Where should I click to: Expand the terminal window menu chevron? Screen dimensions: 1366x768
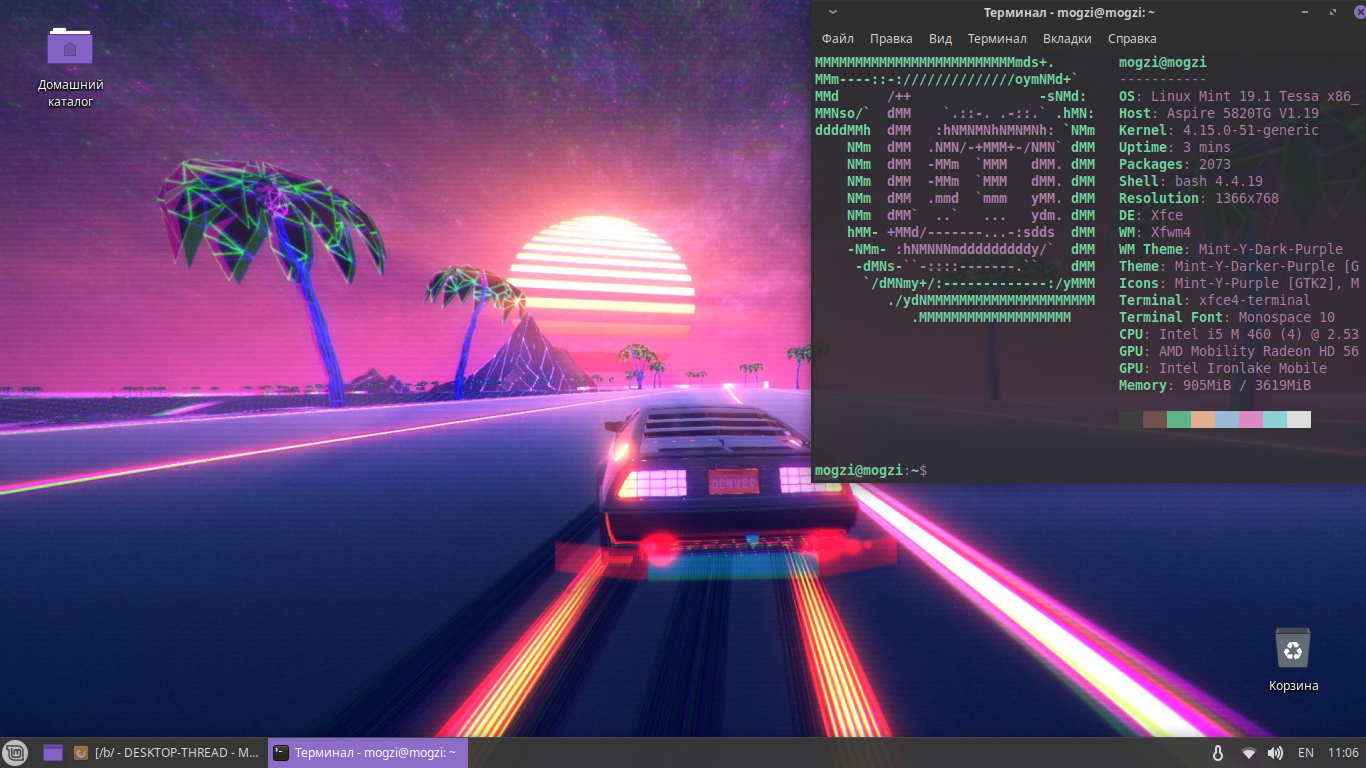point(832,12)
